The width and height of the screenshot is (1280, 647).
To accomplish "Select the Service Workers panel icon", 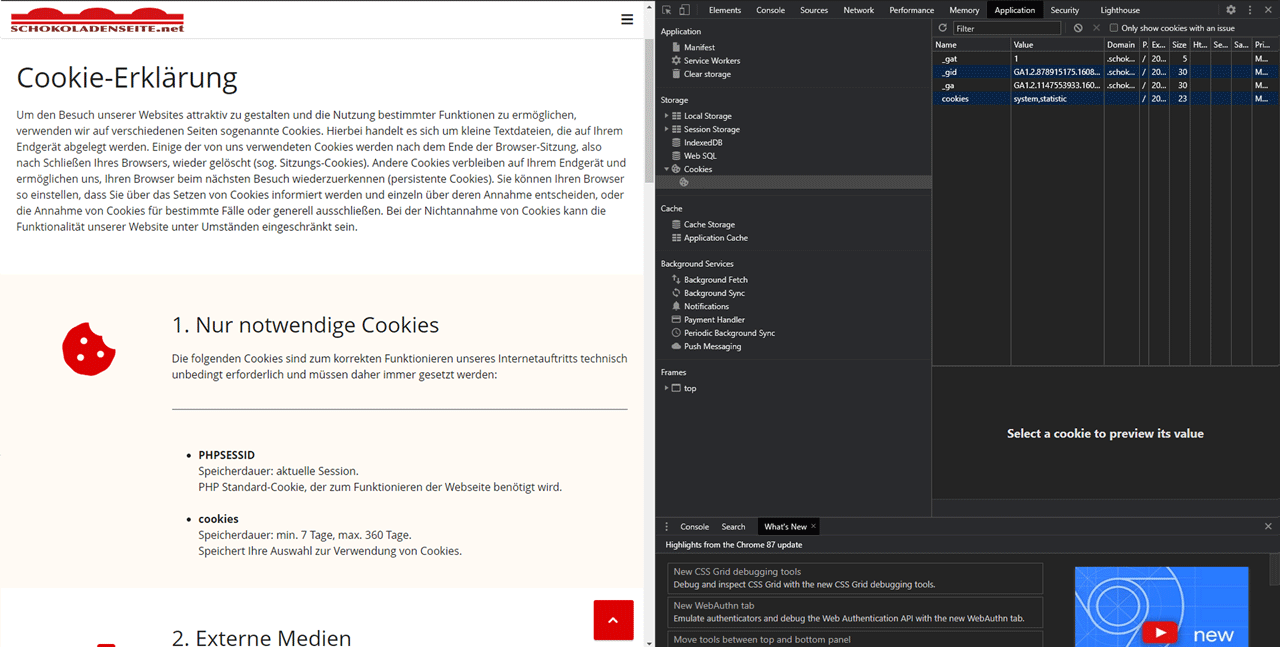I will (x=675, y=60).
